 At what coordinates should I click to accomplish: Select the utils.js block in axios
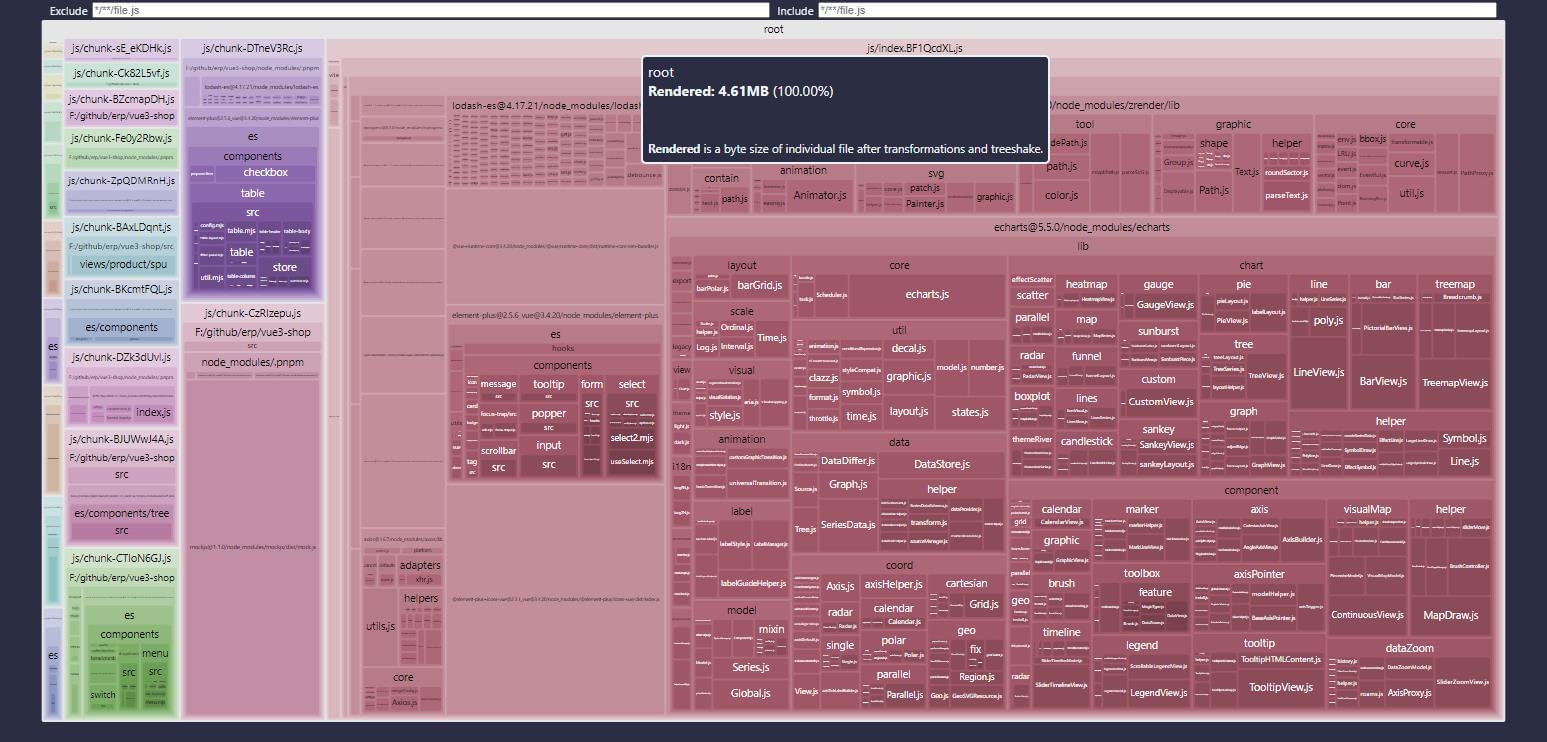coord(380,627)
